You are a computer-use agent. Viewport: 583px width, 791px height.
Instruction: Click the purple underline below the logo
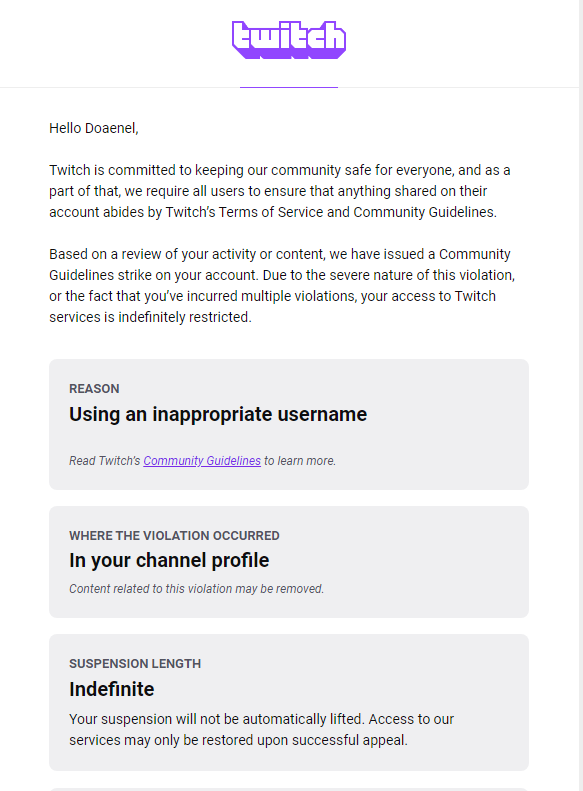289,87
